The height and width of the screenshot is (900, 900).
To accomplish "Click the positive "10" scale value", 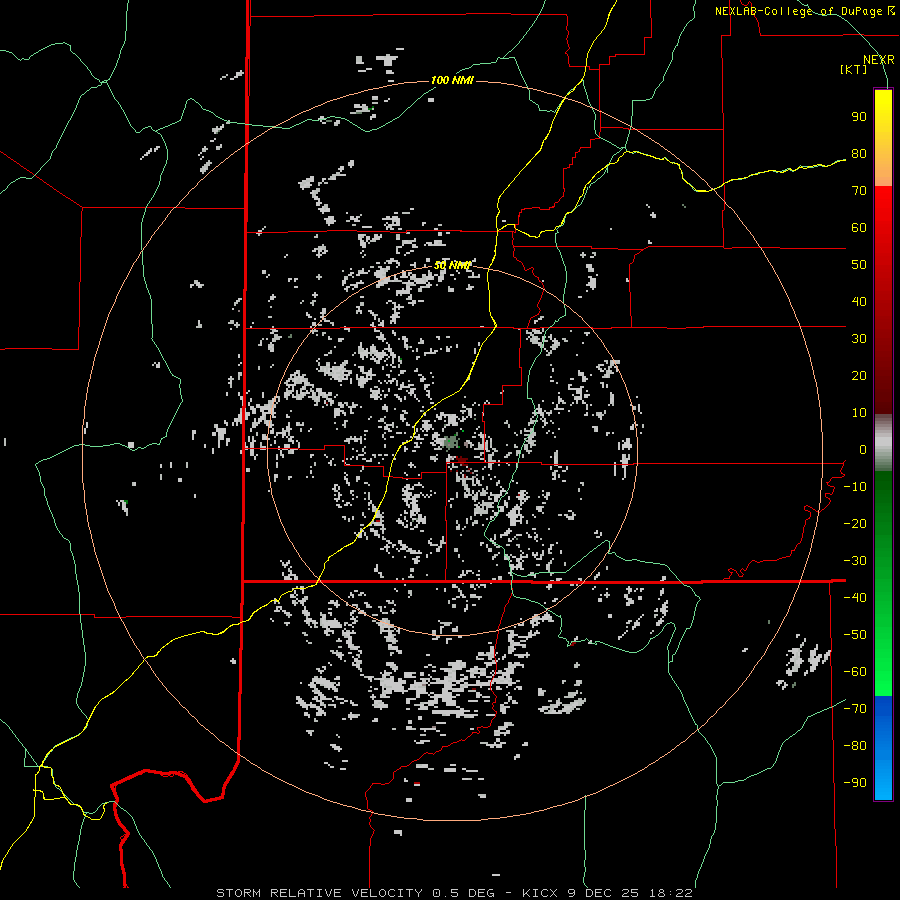I will click(x=859, y=413).
